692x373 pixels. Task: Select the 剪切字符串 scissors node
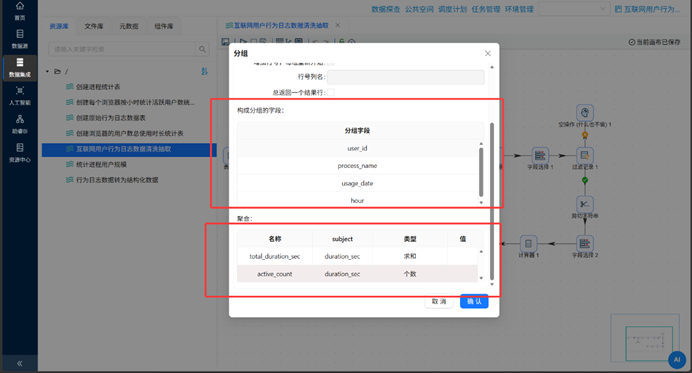[585, 204]
